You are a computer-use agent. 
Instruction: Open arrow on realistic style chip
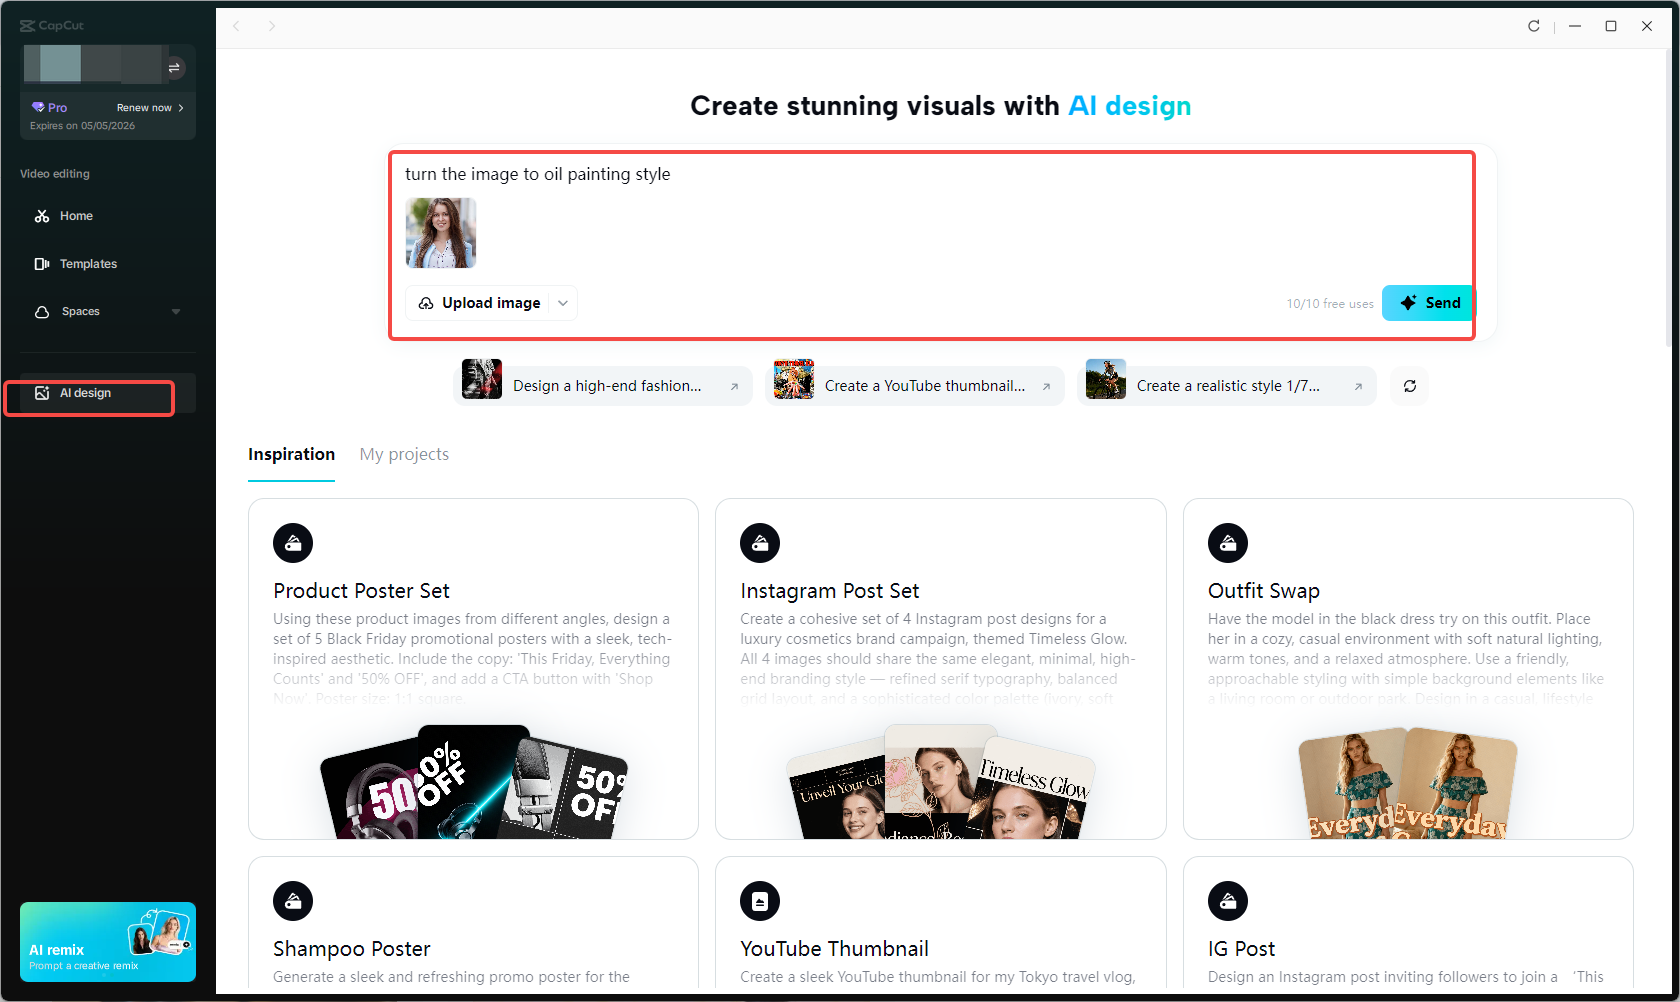[1359, 386]
